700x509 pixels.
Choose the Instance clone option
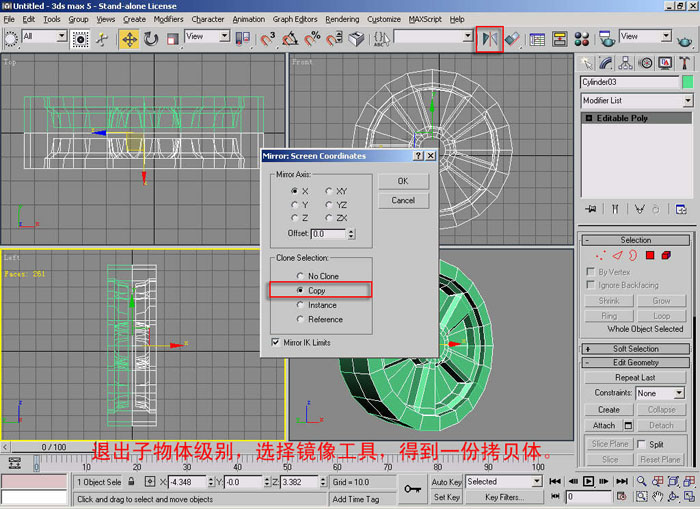click(300, 305)
